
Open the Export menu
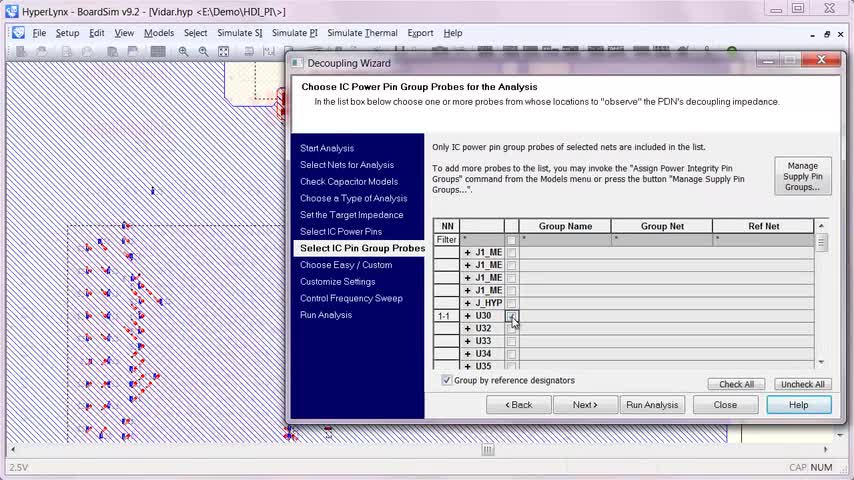(420, 33)
